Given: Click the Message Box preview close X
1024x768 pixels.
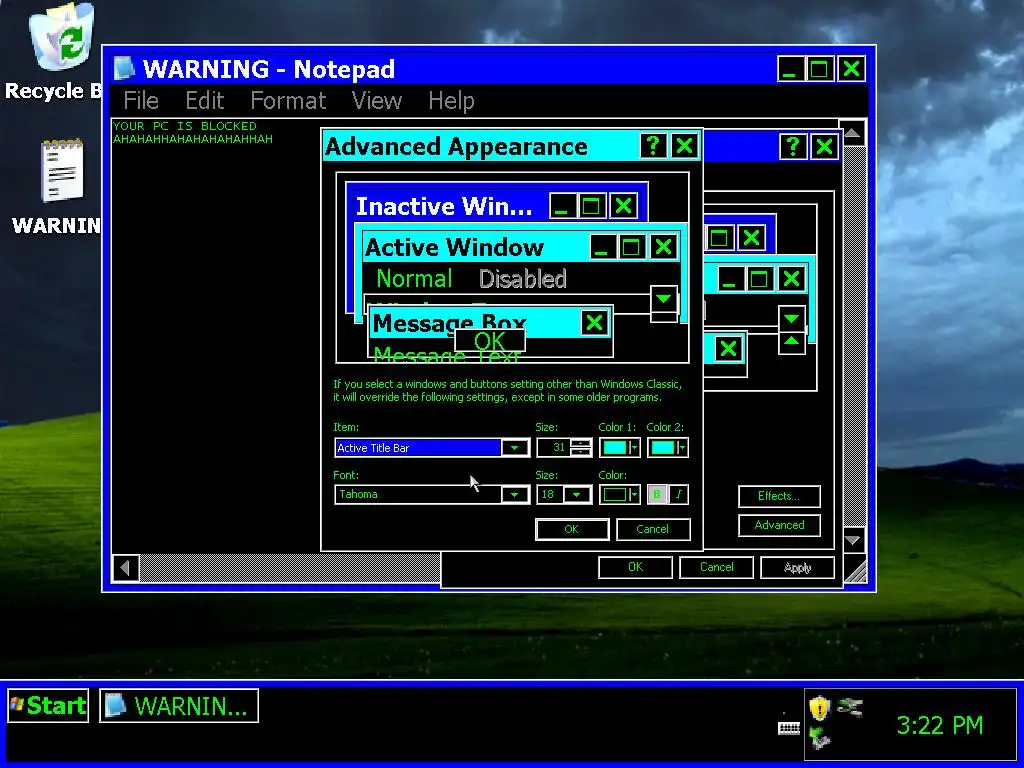Looking at the screenshot, I should click(x=594, y=323).
